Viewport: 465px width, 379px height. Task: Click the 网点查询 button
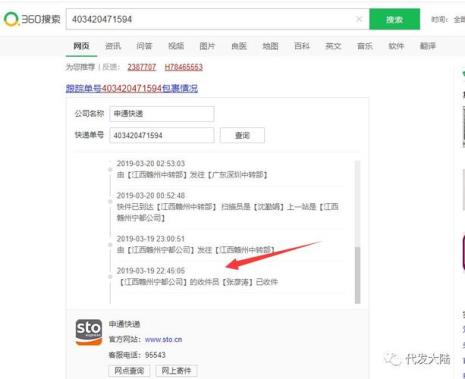(x=129, y=371)
